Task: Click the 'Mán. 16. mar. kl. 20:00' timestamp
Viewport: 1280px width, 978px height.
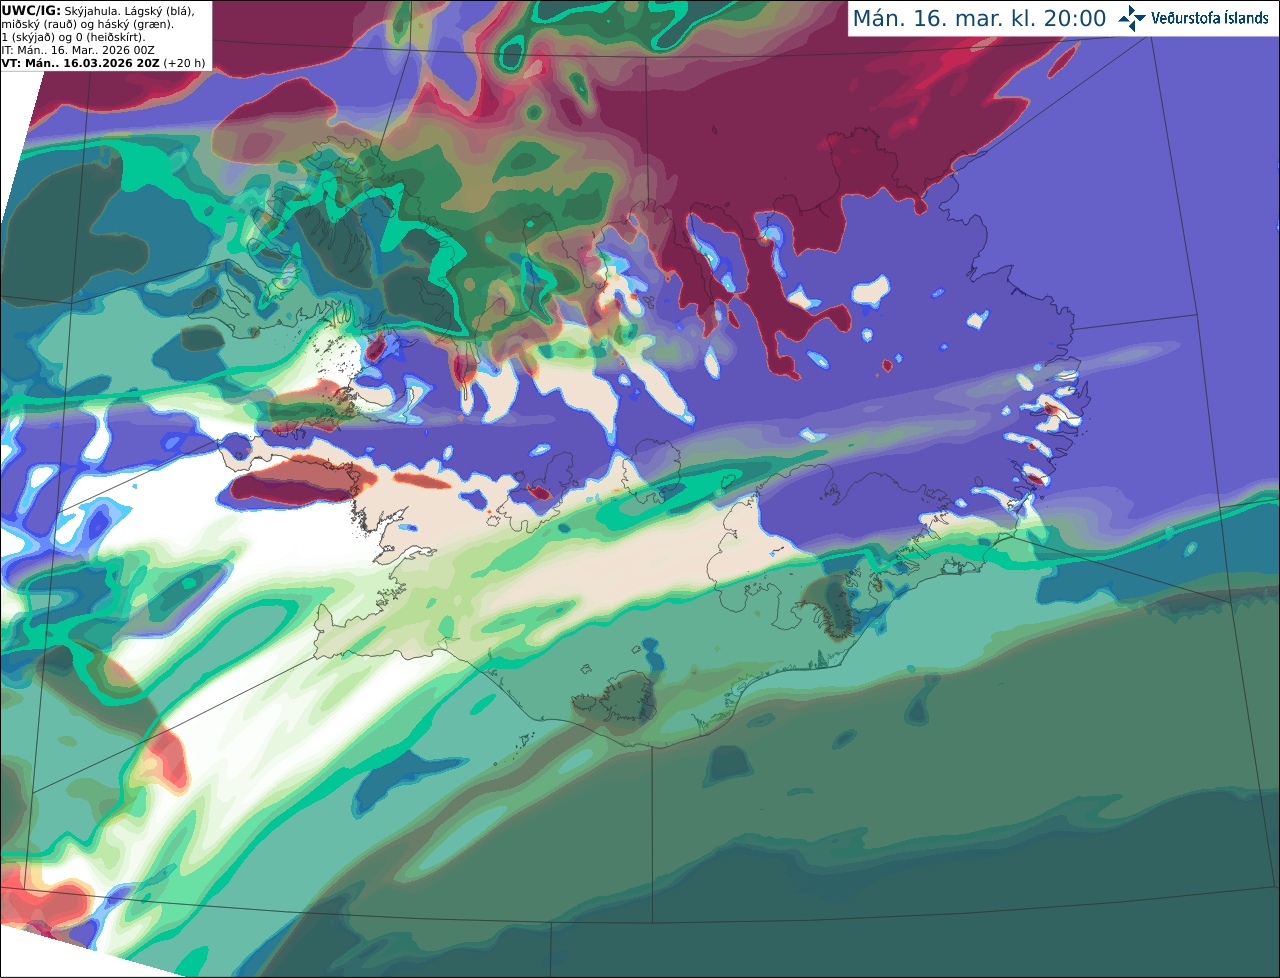Action: point(979,19)
